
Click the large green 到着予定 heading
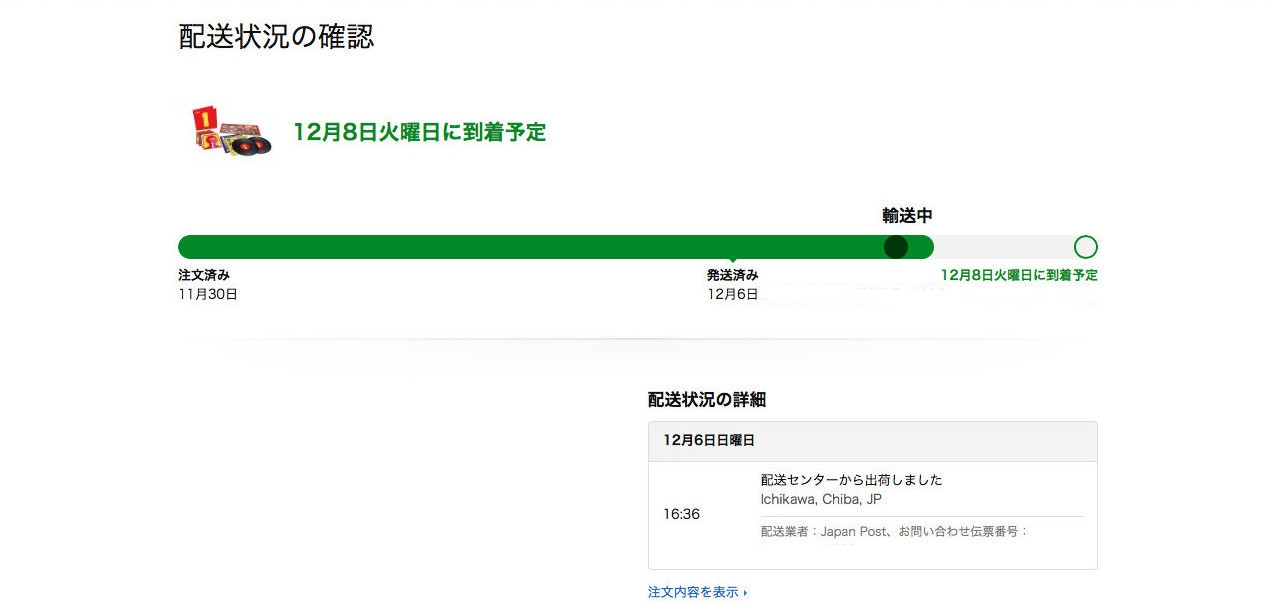tap(419, 132)
